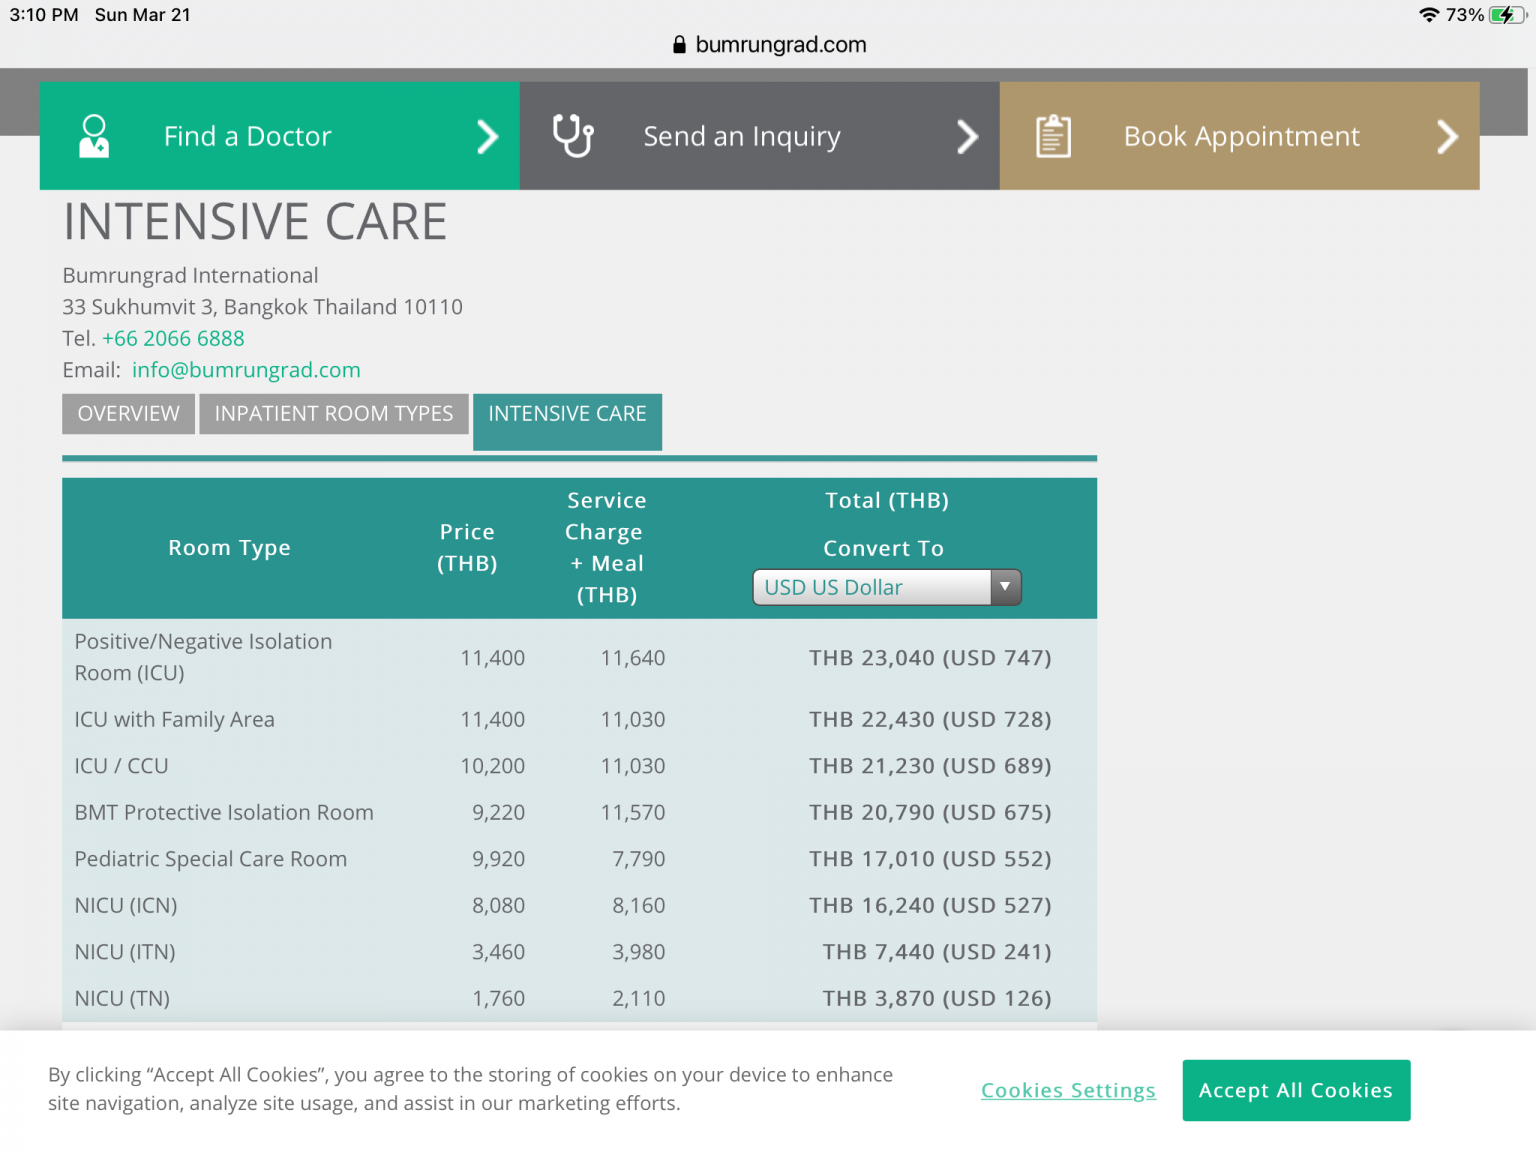Tap the battery icon in status bar
Screen dimensions: 1536x1152
point(1505,15)
